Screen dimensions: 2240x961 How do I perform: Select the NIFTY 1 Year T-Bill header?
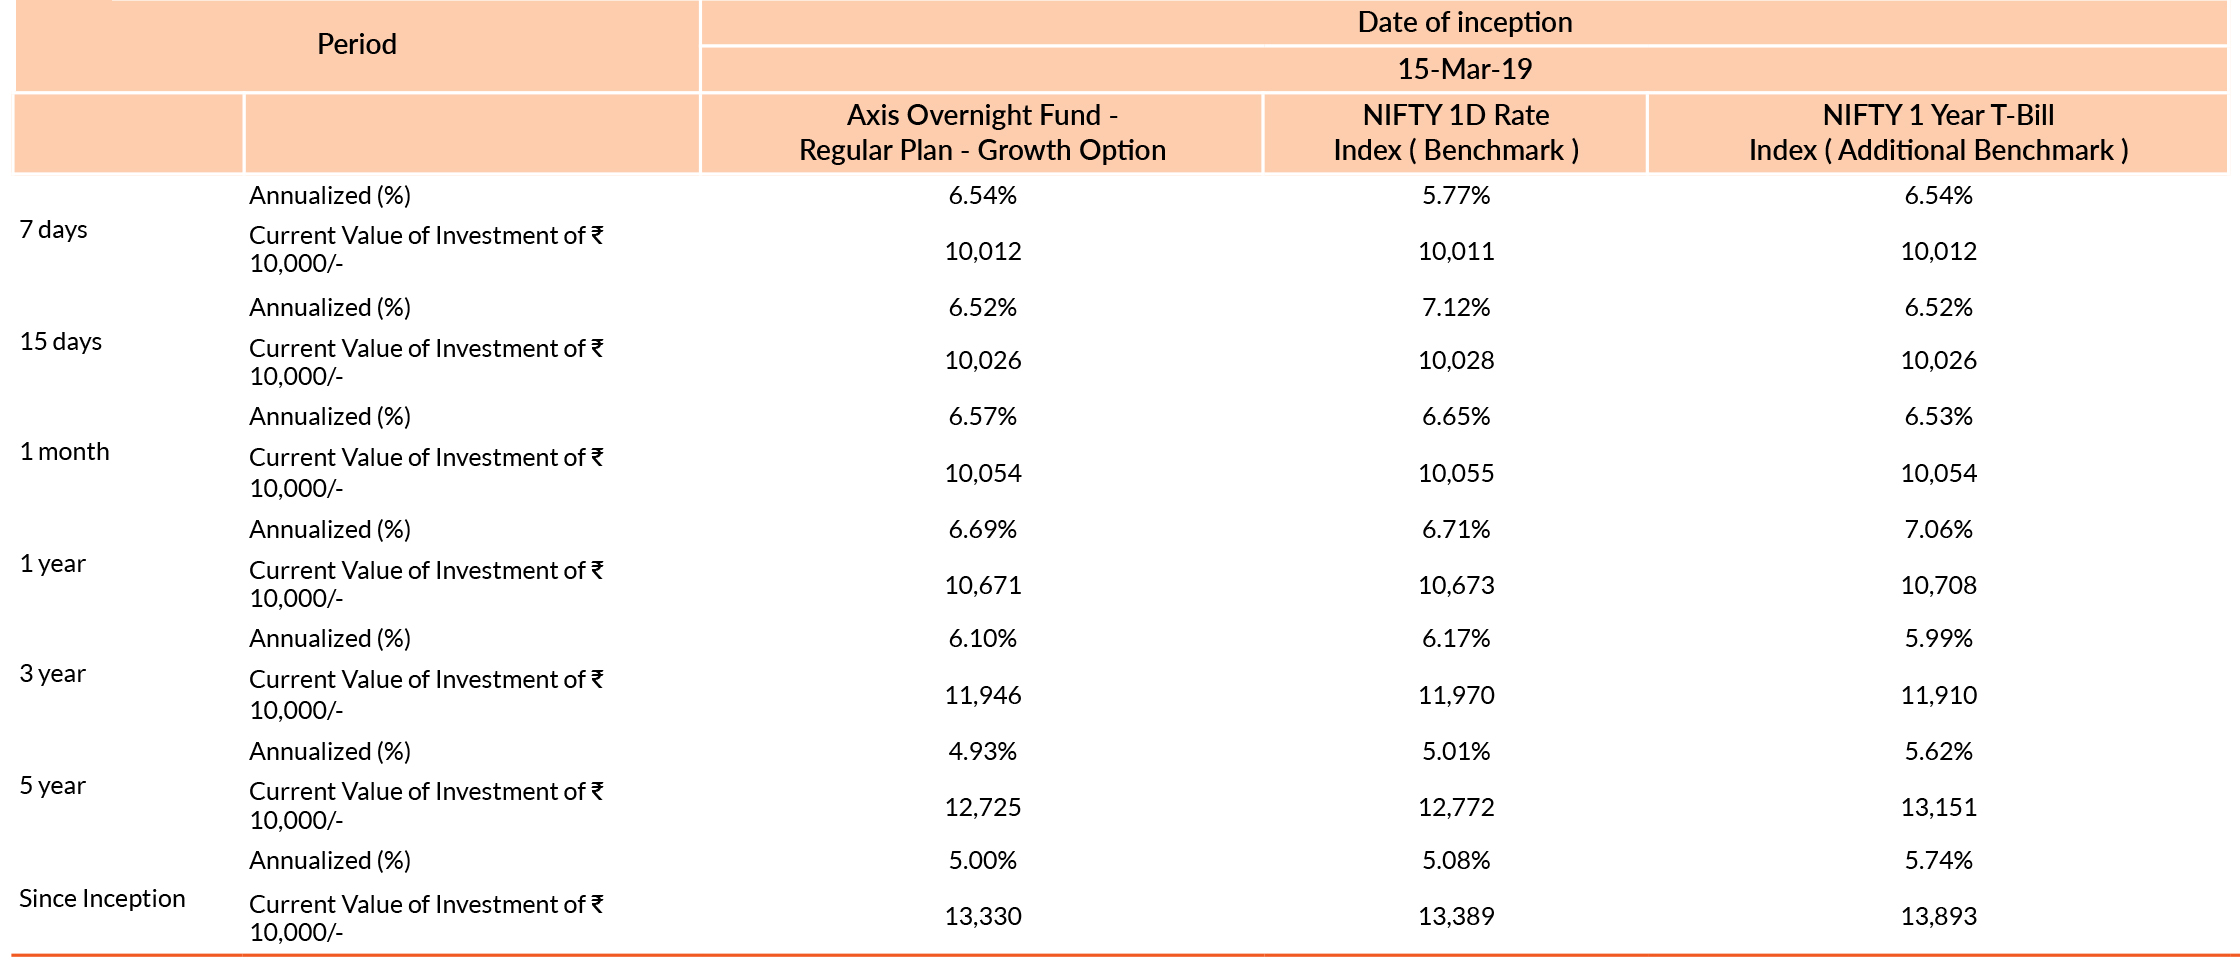[1938, 133]
